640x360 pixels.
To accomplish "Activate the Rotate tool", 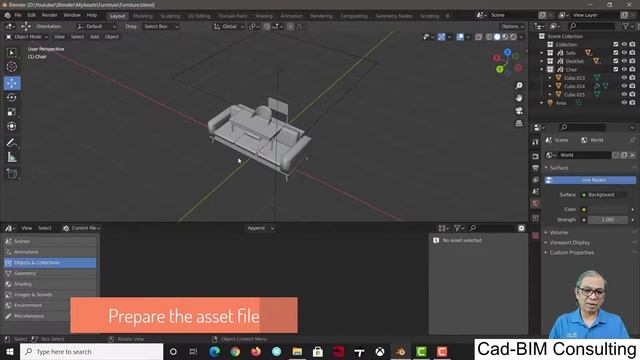I will [12, 98].
